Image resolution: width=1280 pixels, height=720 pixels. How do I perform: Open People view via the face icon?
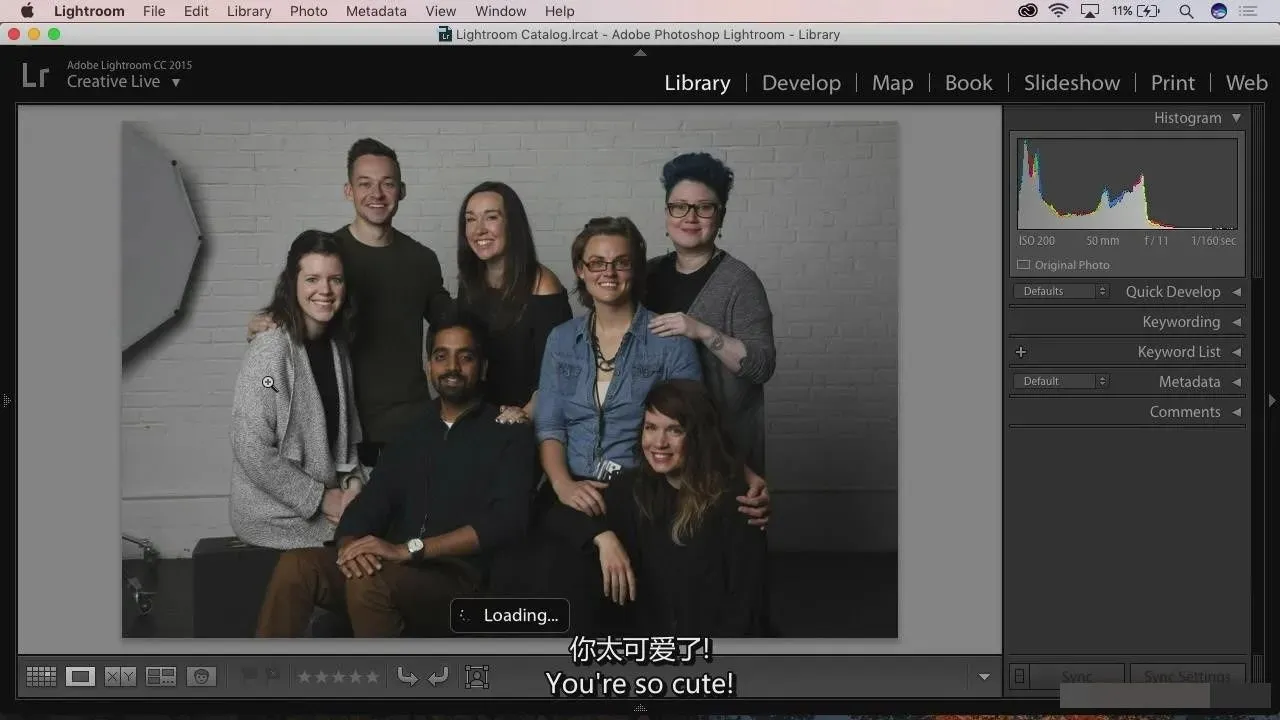(201, 677)
